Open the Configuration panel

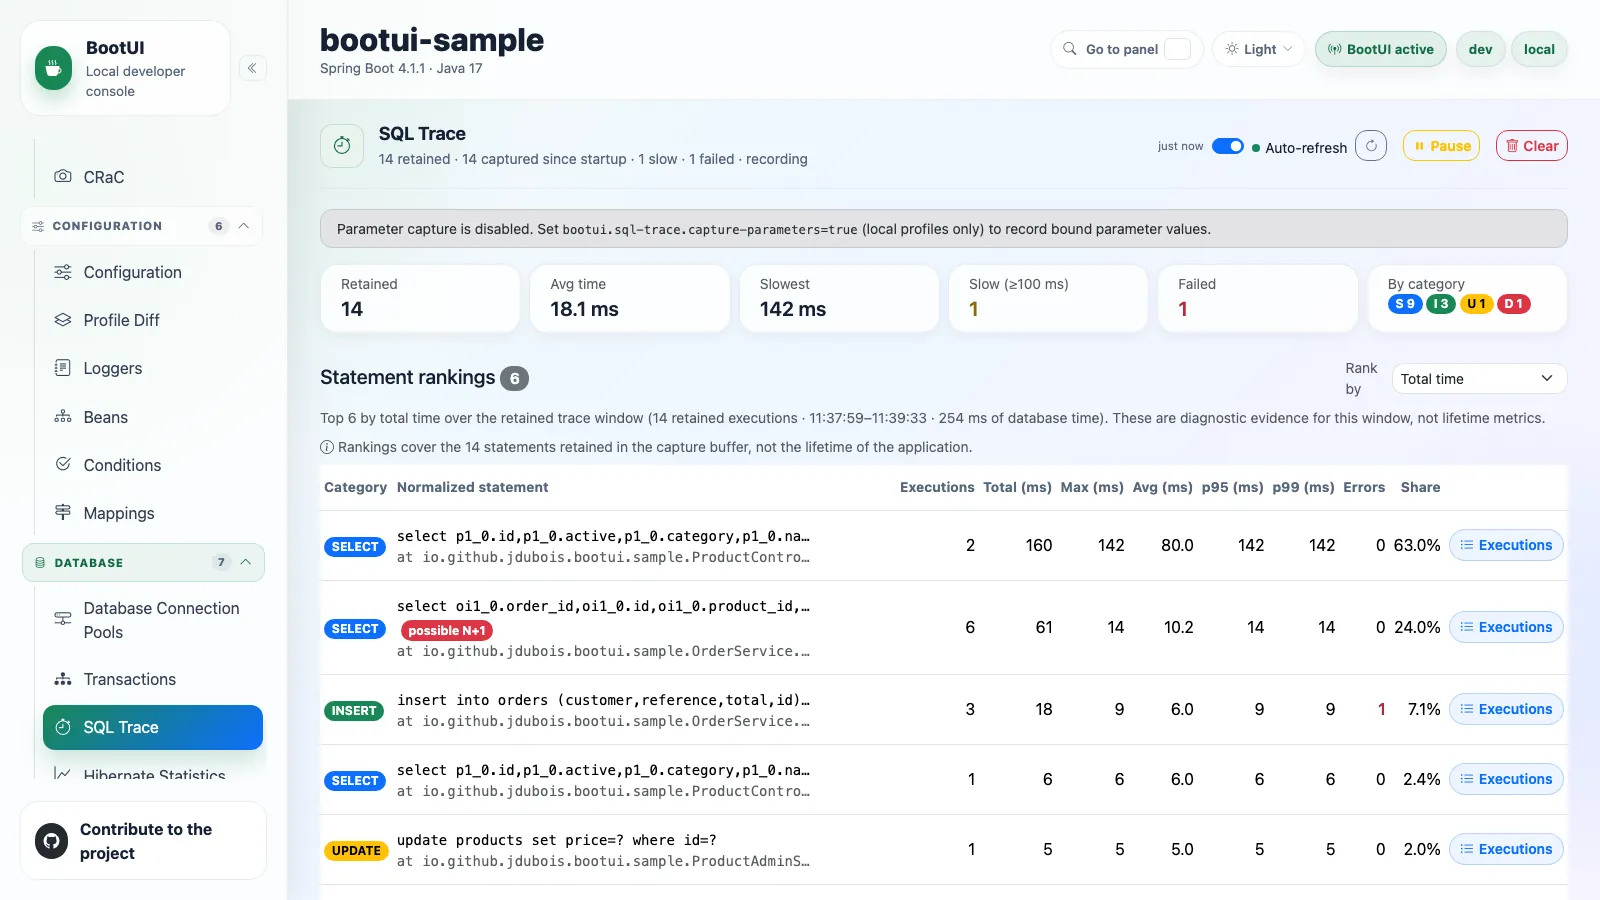click(152, 272)
